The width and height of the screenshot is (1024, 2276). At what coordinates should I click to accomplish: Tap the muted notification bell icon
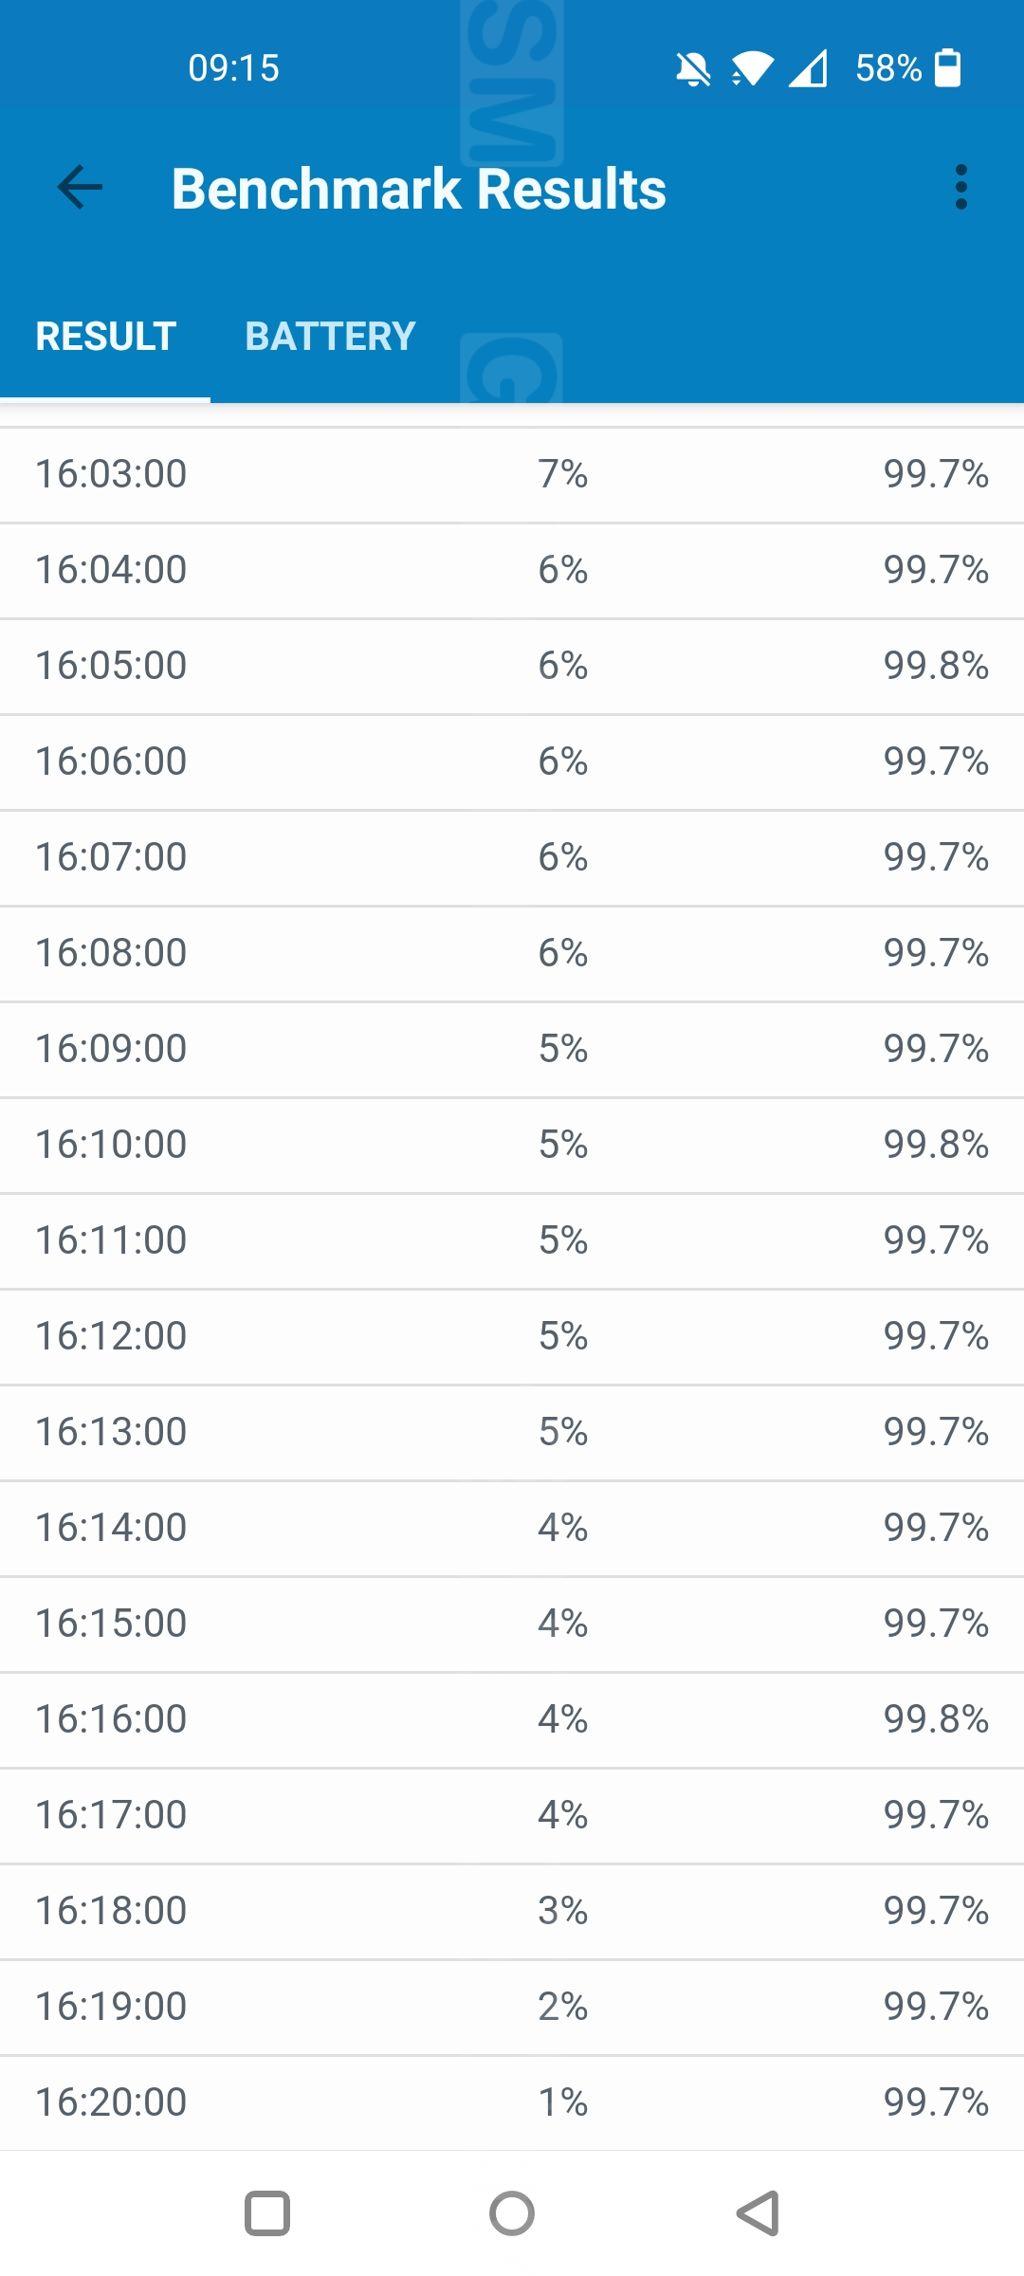(692, 69)
